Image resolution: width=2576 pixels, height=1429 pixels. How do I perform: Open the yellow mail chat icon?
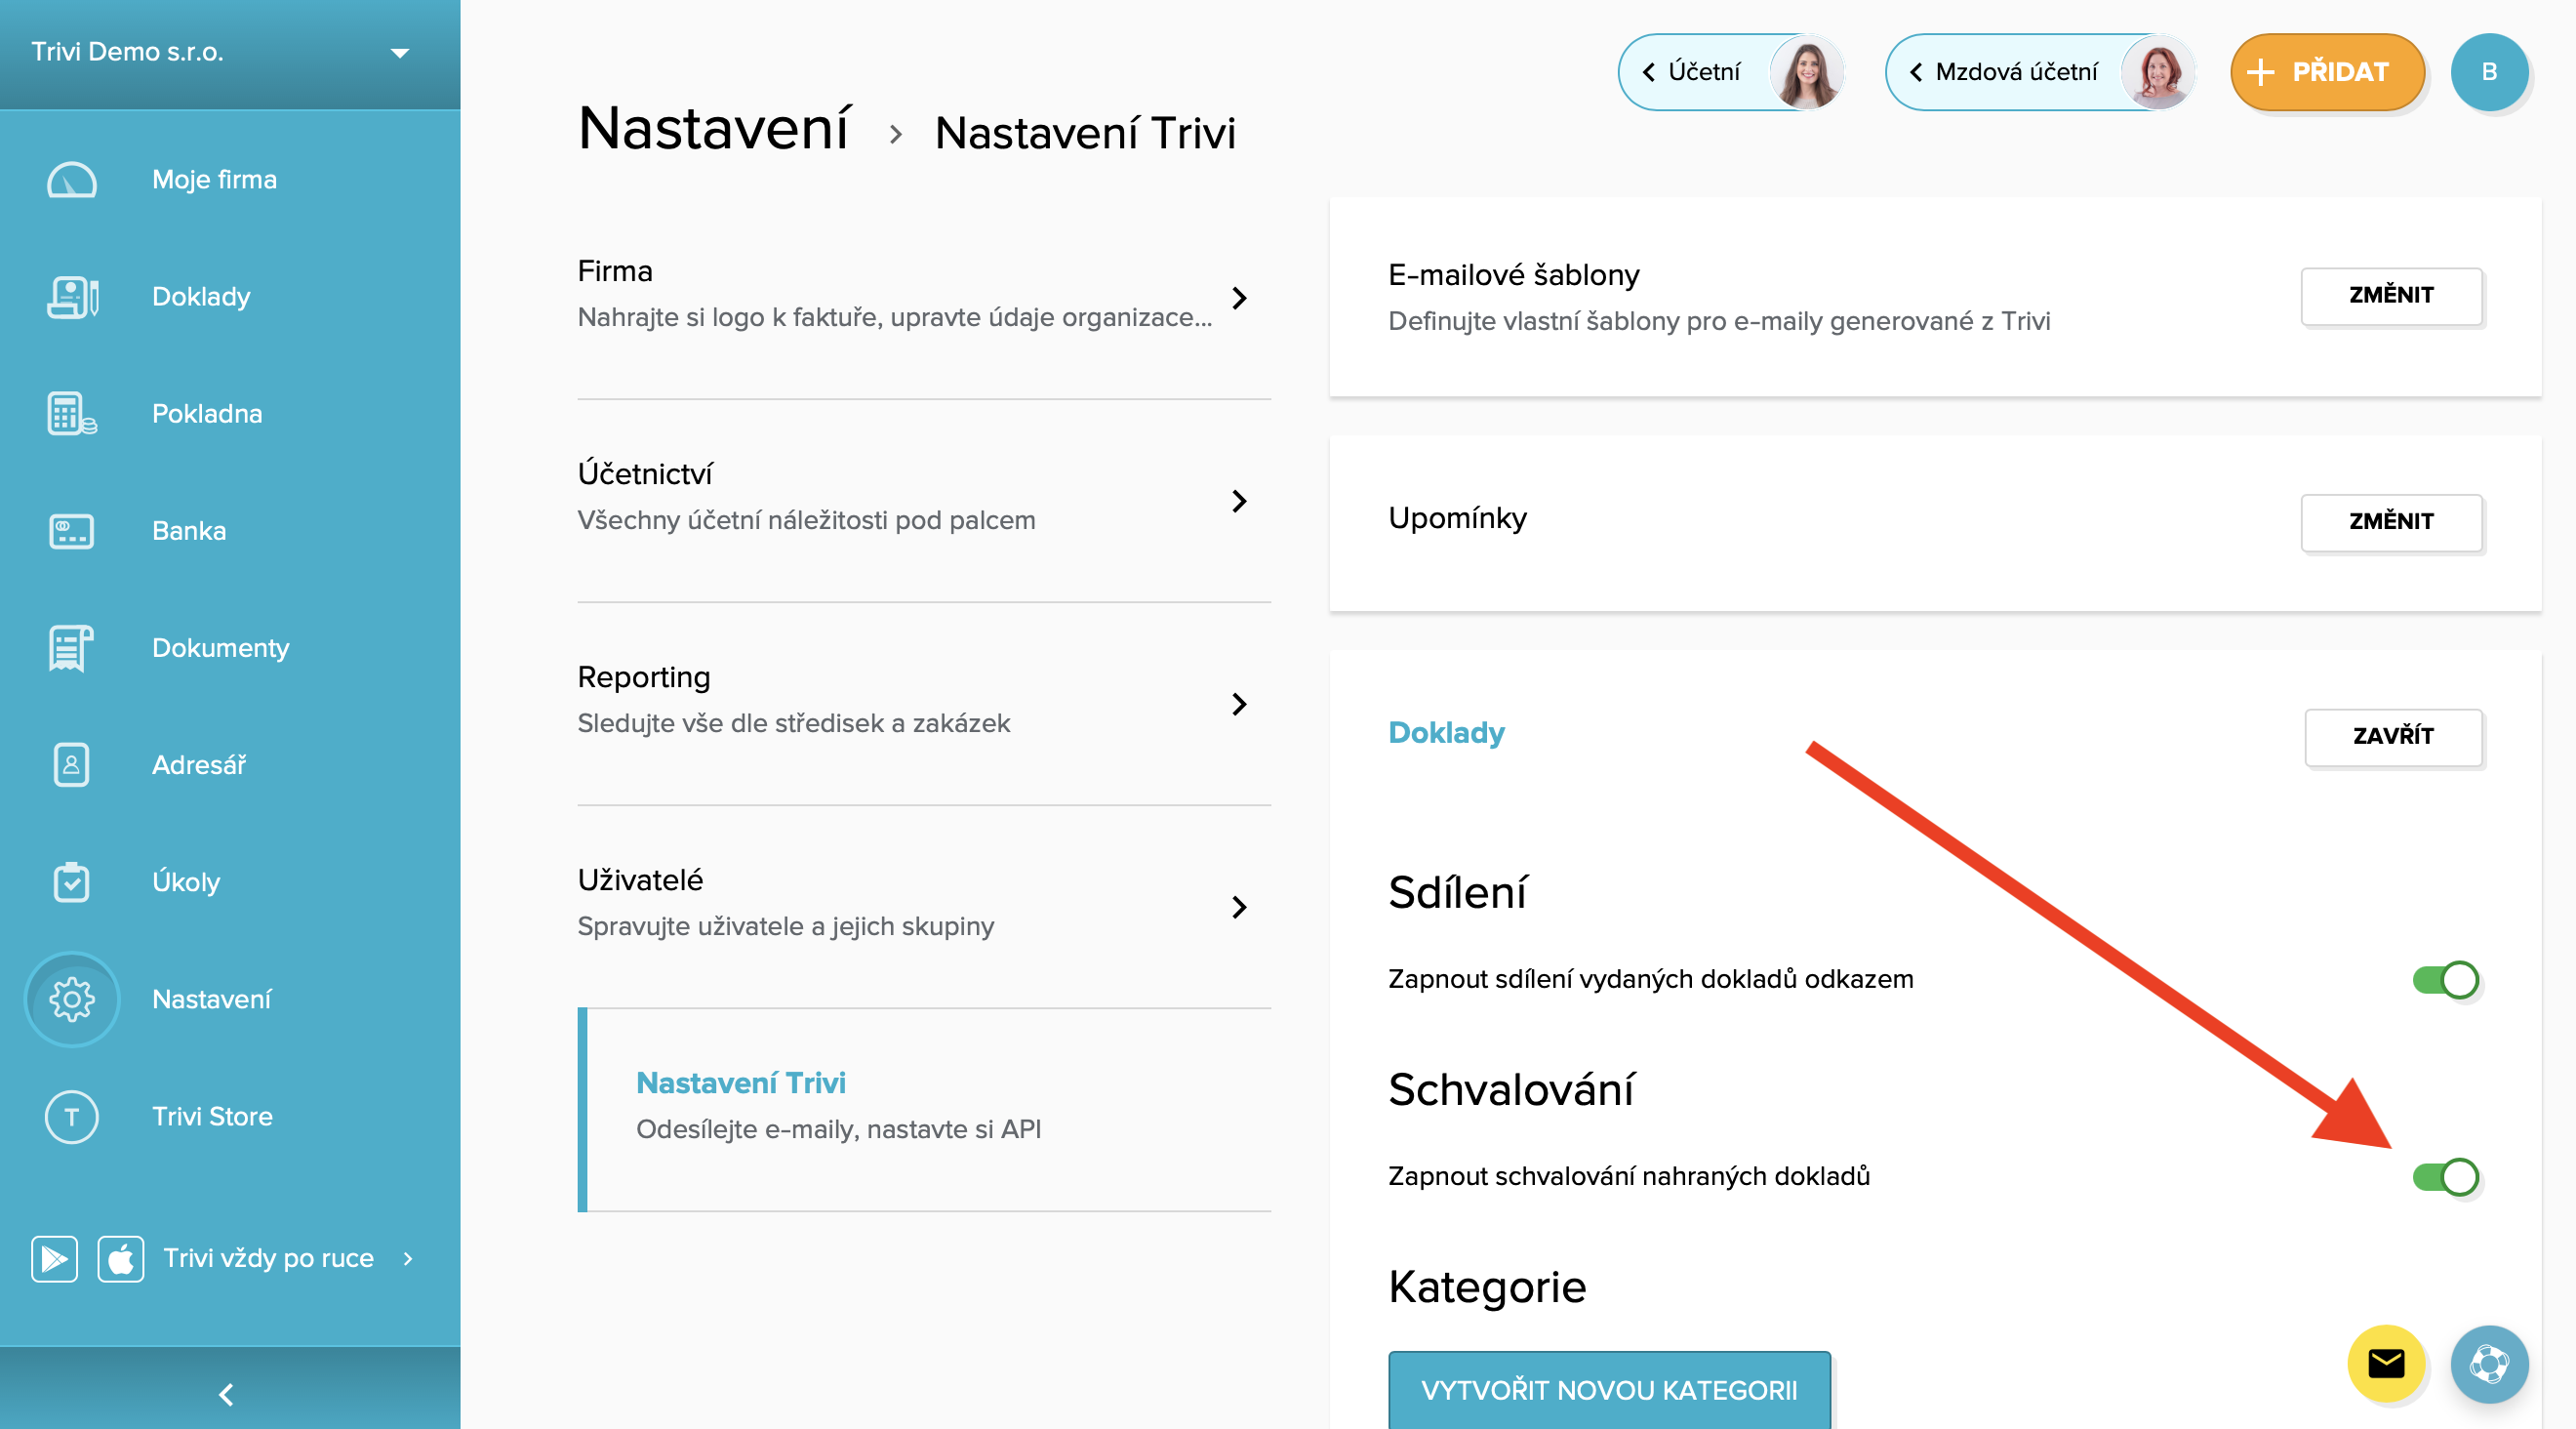point(2386,1363)
